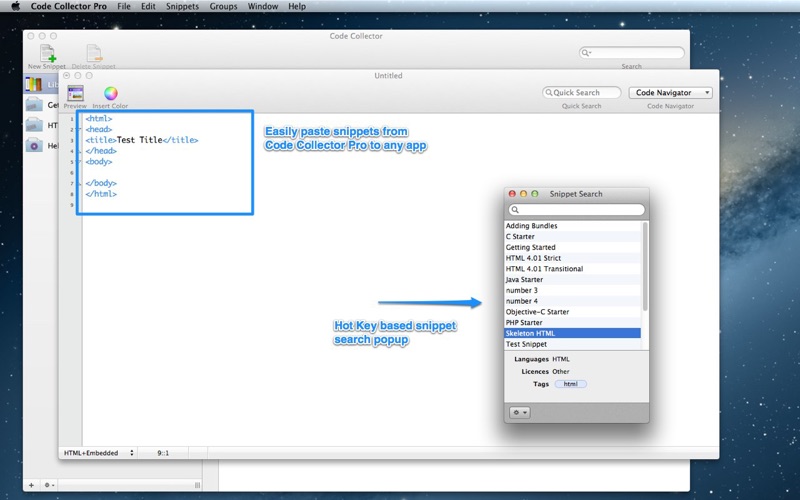Open gear action menu in Snippet Search

(520, 411)
